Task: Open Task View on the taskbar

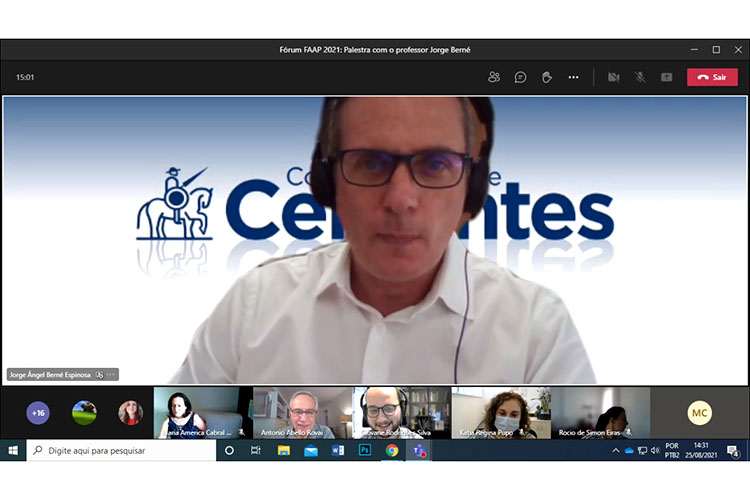Action: [x=256, y=450]
